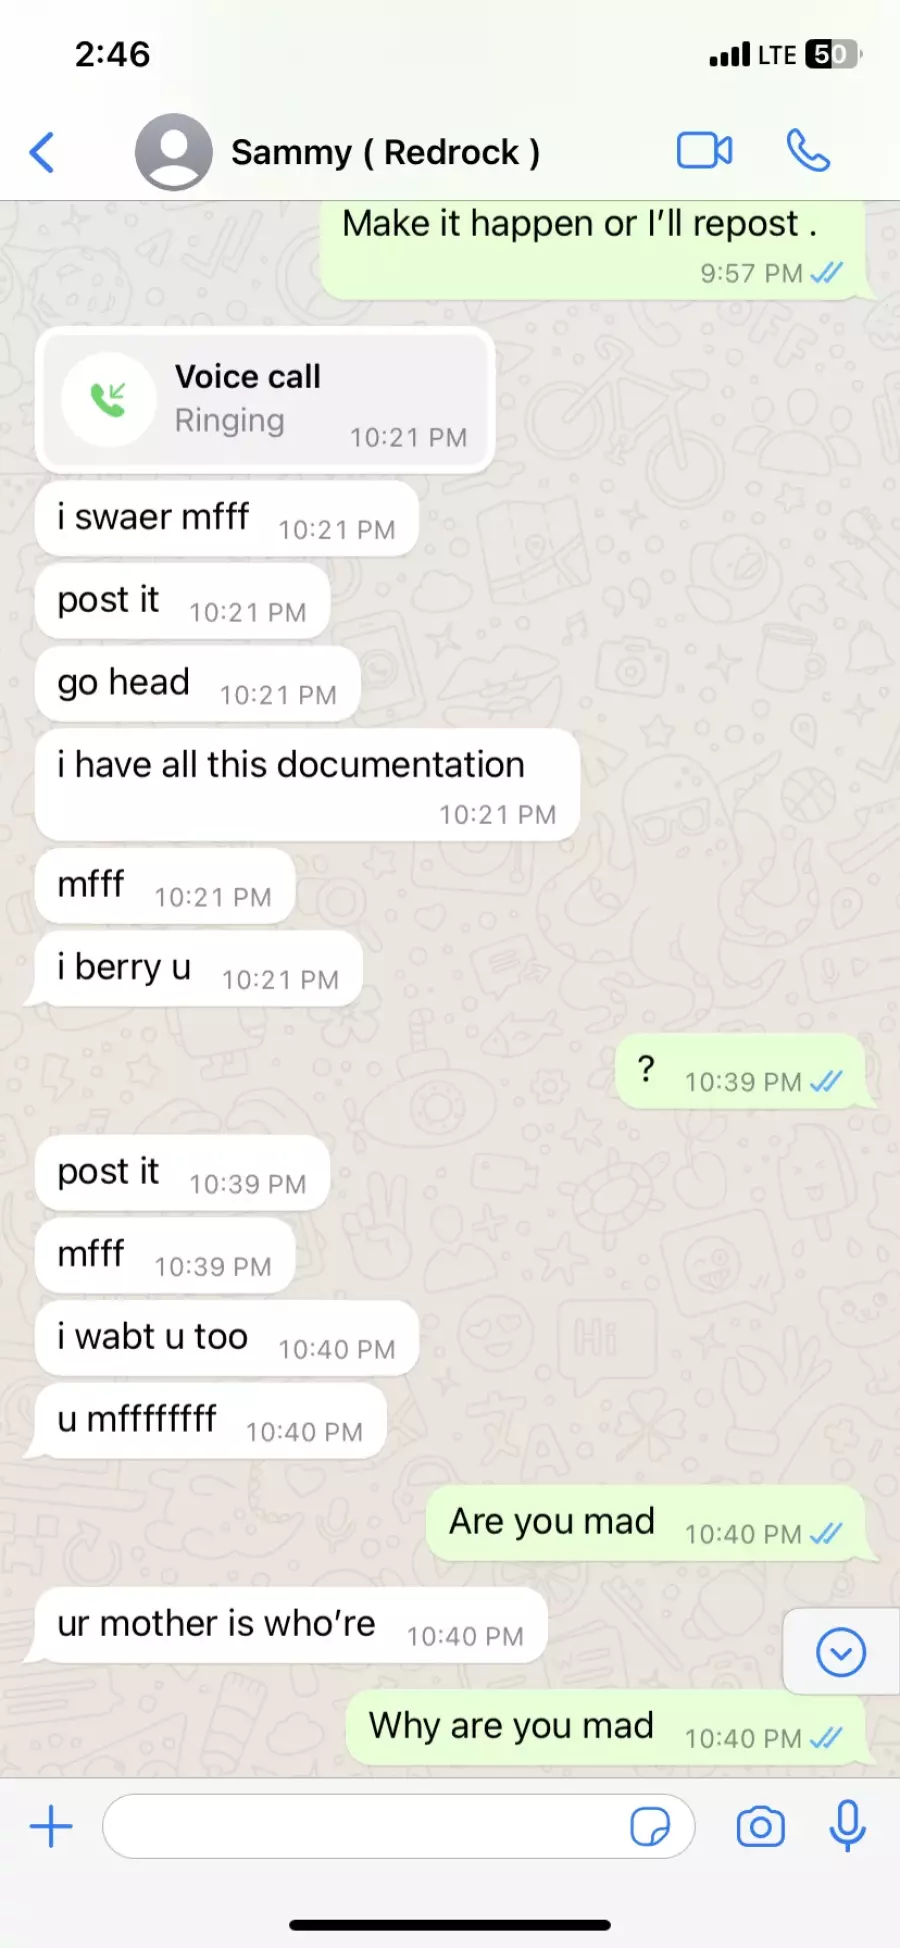The width and height of the screenshot is (900, 1948).
Task: Jump to latest messages with down chevron
Action: point(841,1652)
